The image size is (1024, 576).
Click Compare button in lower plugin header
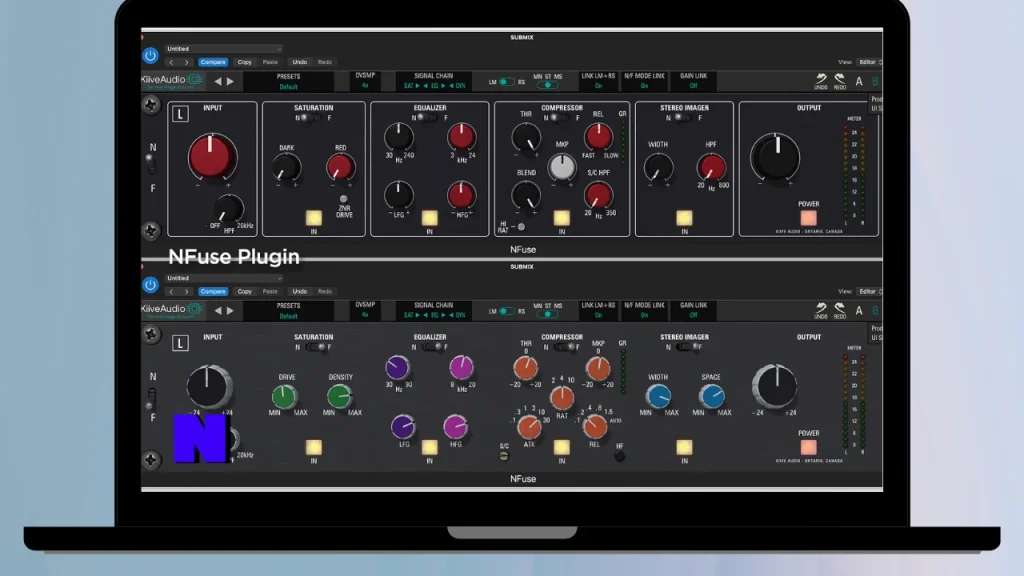213,291
